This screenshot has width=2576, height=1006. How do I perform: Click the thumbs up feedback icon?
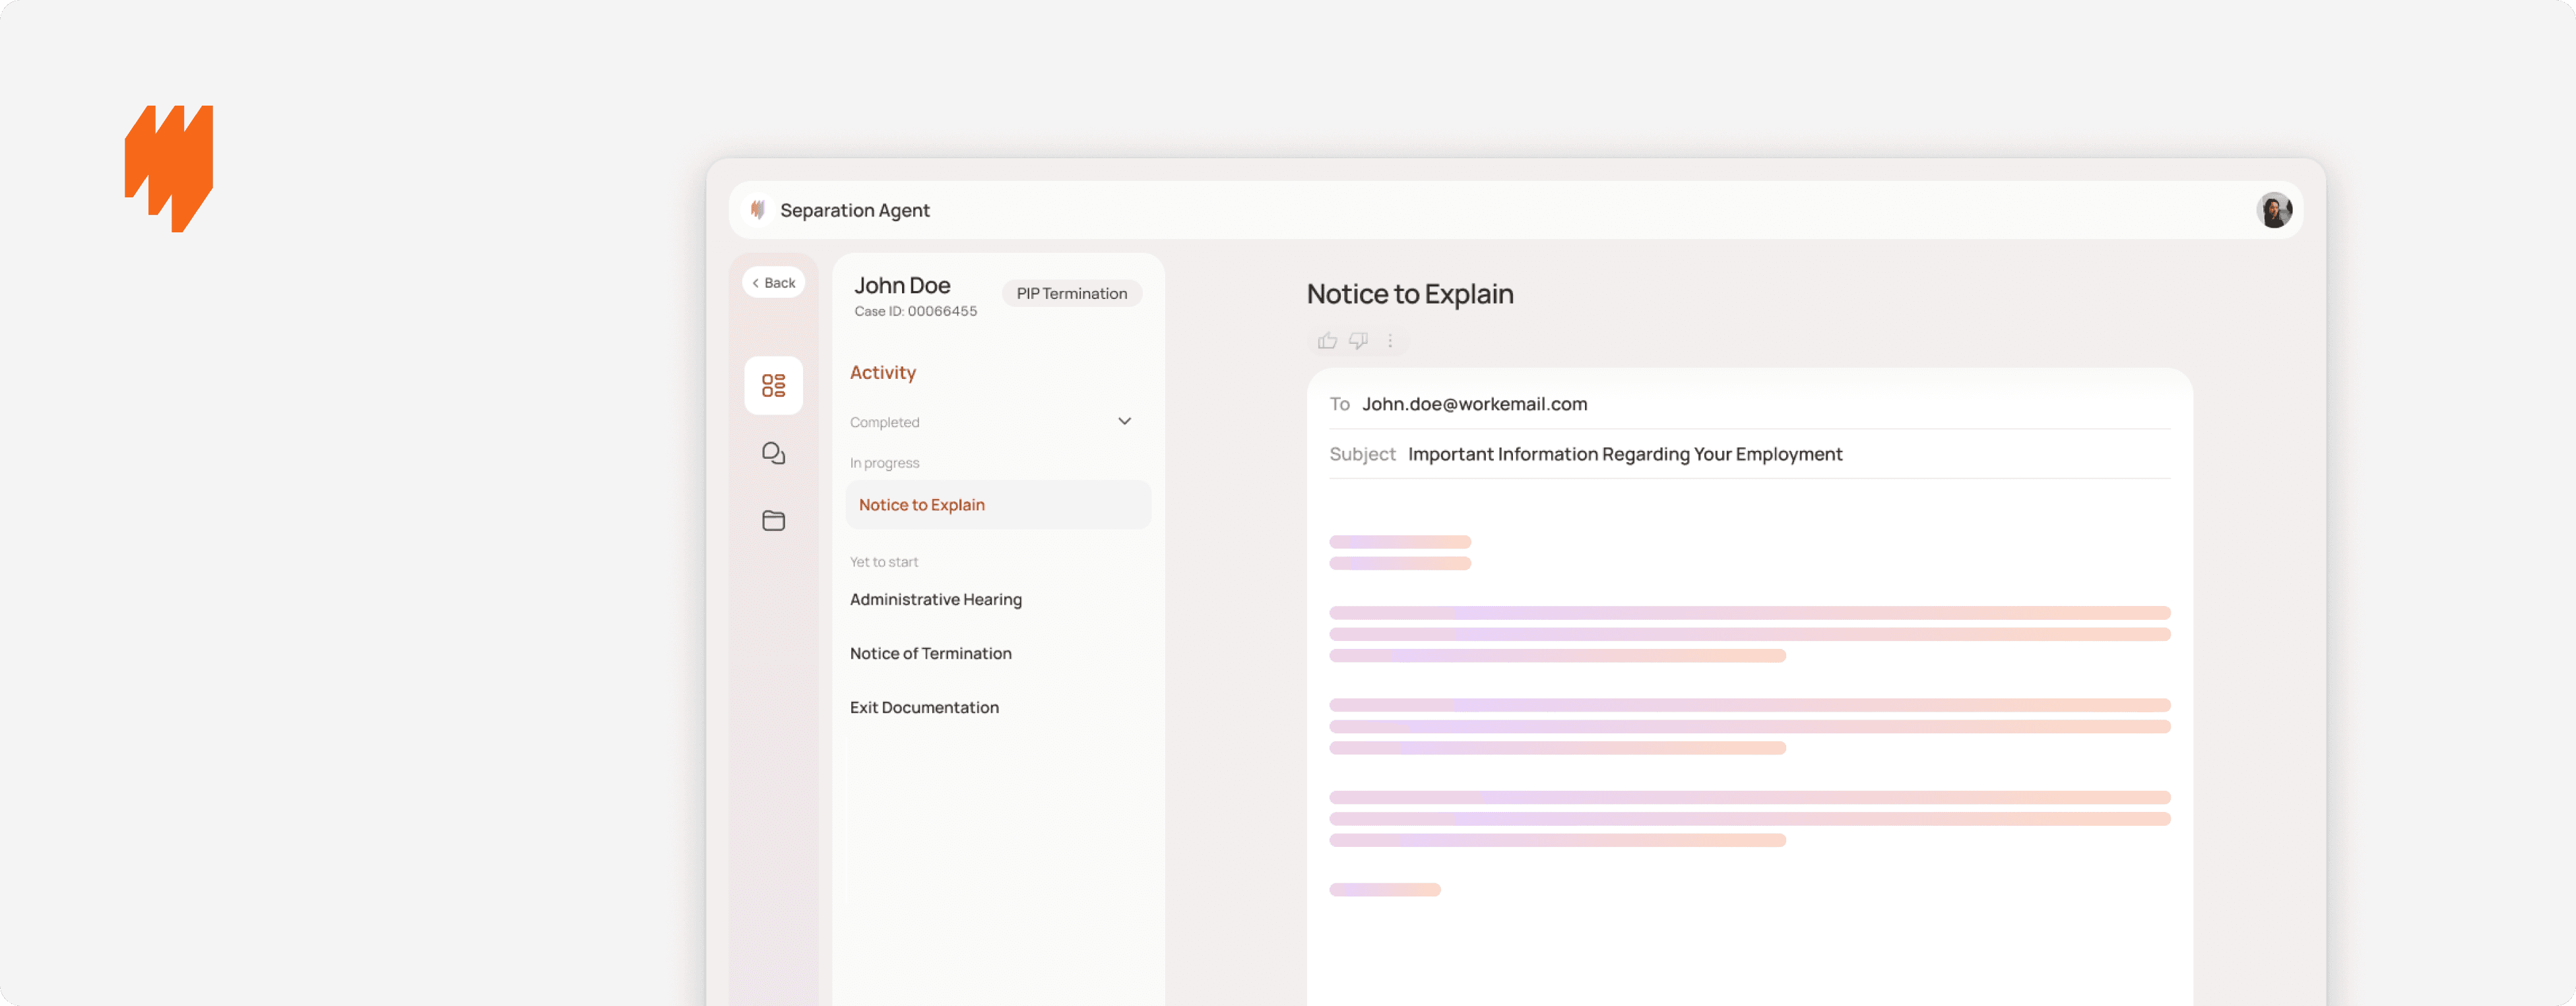(x=1327, y=341)
